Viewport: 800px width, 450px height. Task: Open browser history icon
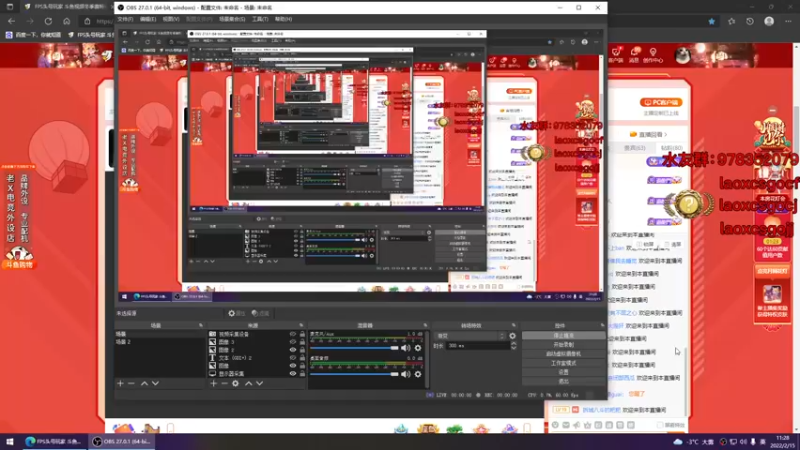[x=749, y=21]
